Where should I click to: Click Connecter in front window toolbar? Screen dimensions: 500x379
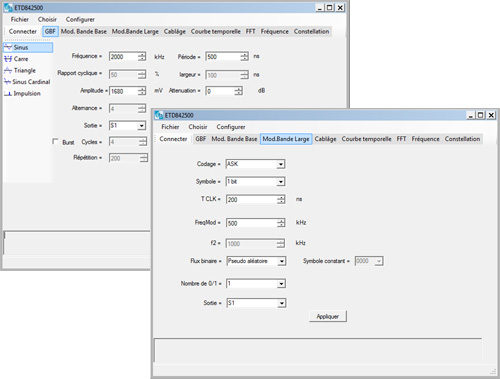pyautogui.click(x=173, y=139)
